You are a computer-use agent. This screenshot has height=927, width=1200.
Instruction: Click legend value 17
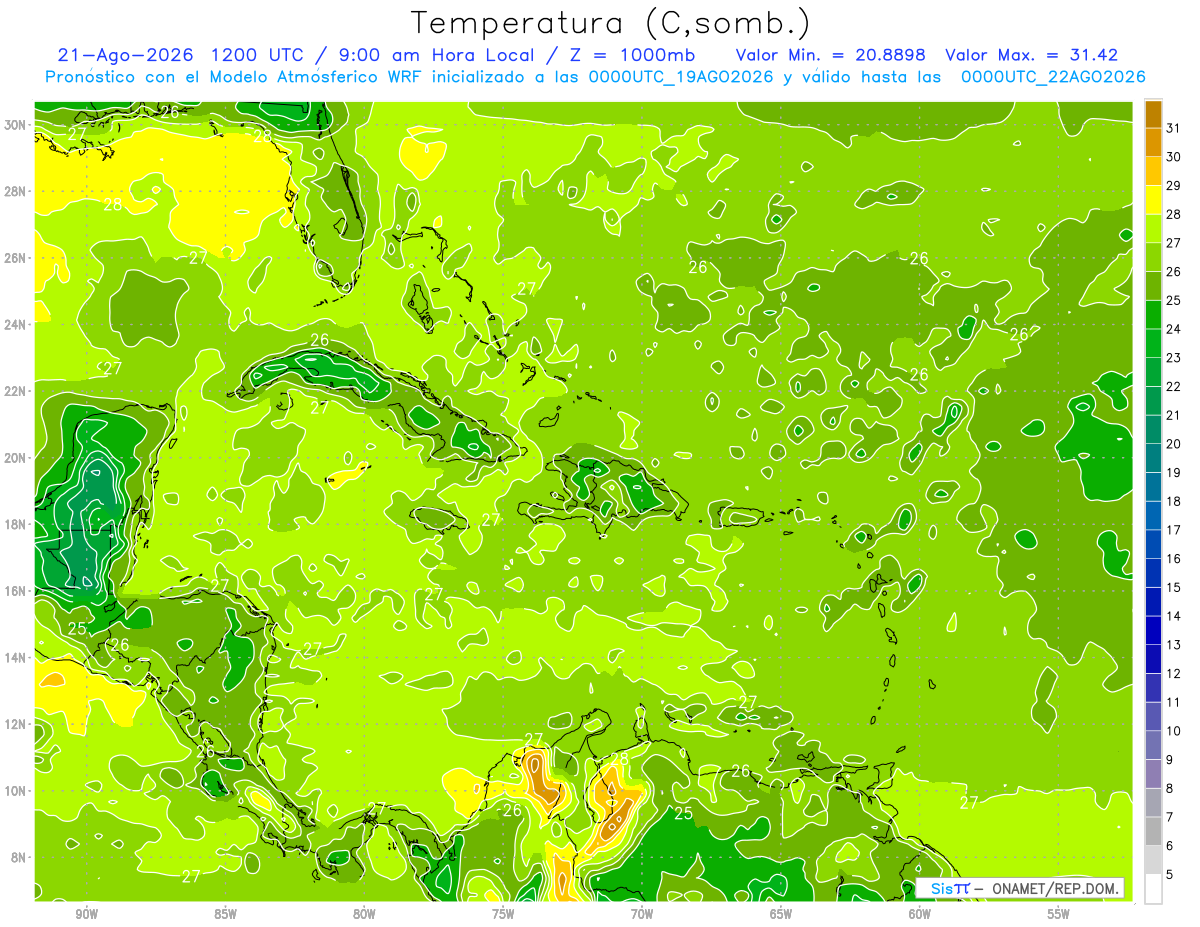[x=1174, y=530]
